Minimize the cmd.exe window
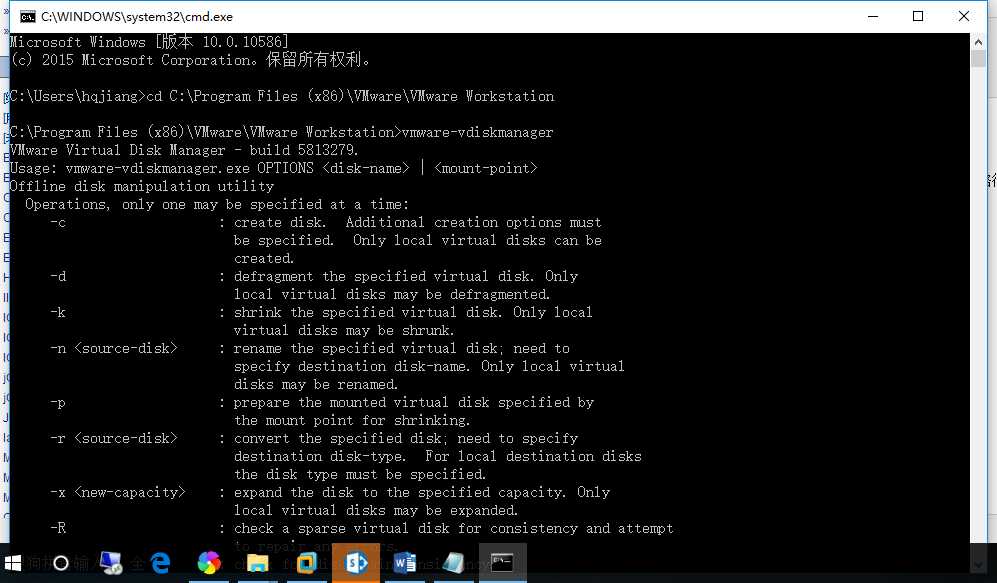This screenshot has height=583, width=997. (873, 17)
